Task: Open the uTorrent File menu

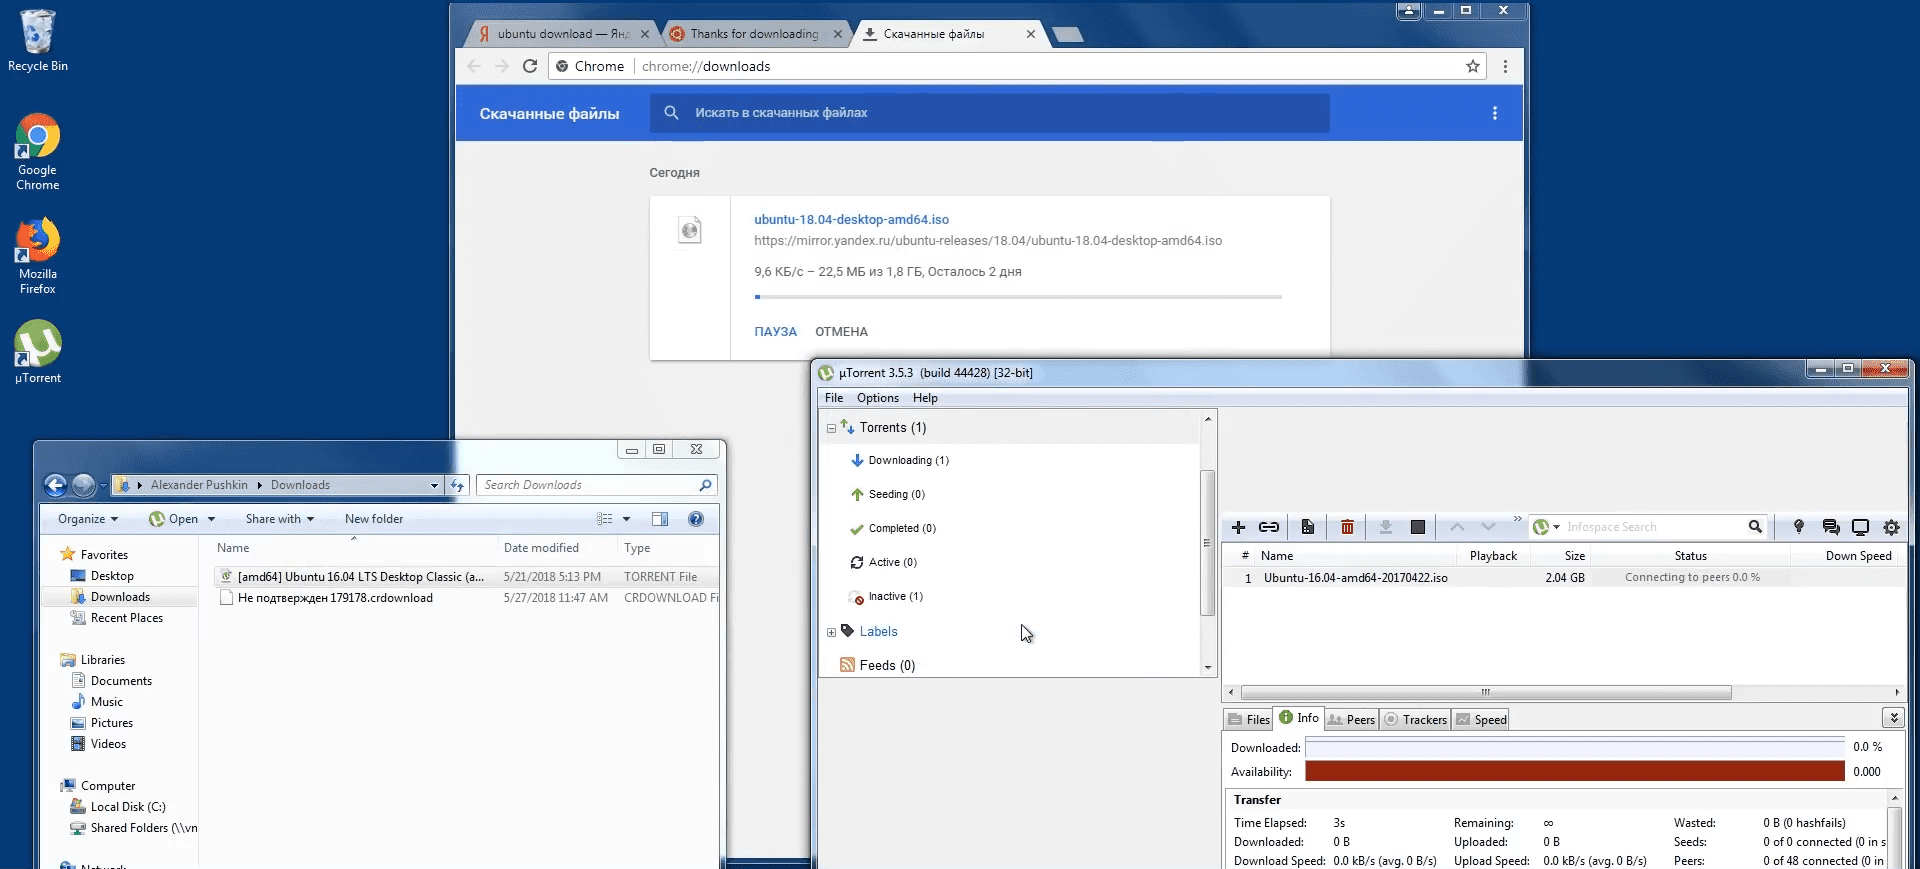Action: 834,398
